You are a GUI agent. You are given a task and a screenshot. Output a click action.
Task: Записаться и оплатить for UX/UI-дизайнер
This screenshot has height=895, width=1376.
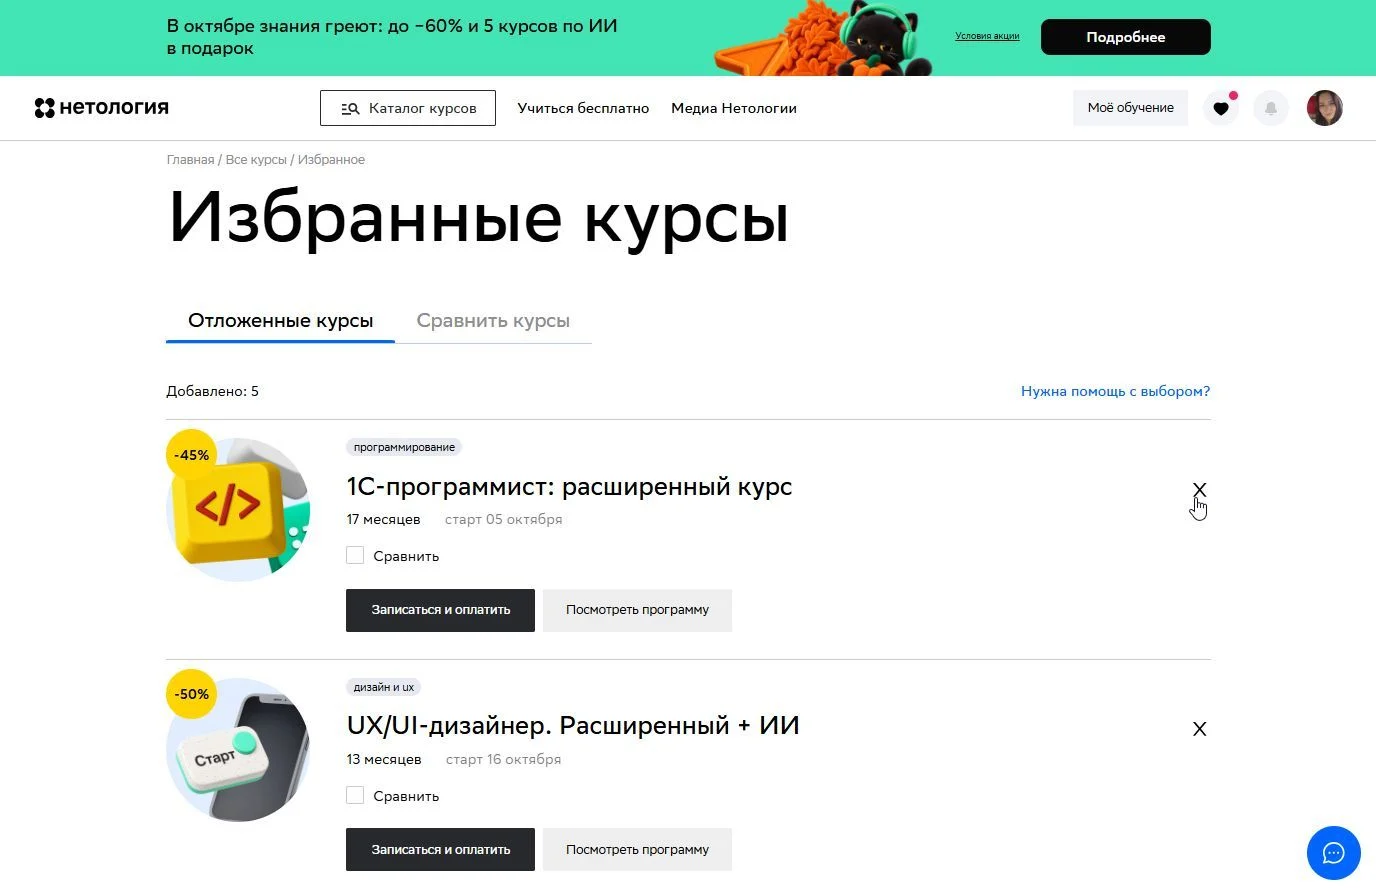tap(440, 850)
